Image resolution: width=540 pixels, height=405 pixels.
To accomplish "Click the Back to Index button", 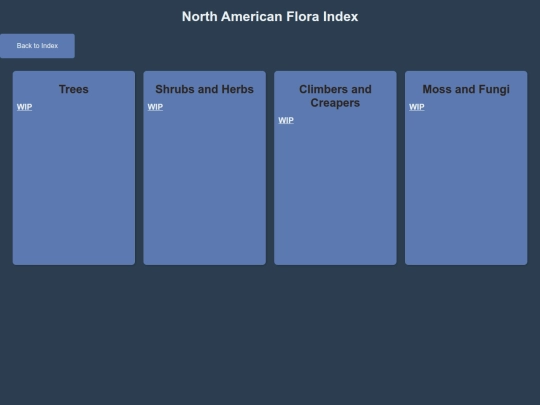I will click(37, 46).
